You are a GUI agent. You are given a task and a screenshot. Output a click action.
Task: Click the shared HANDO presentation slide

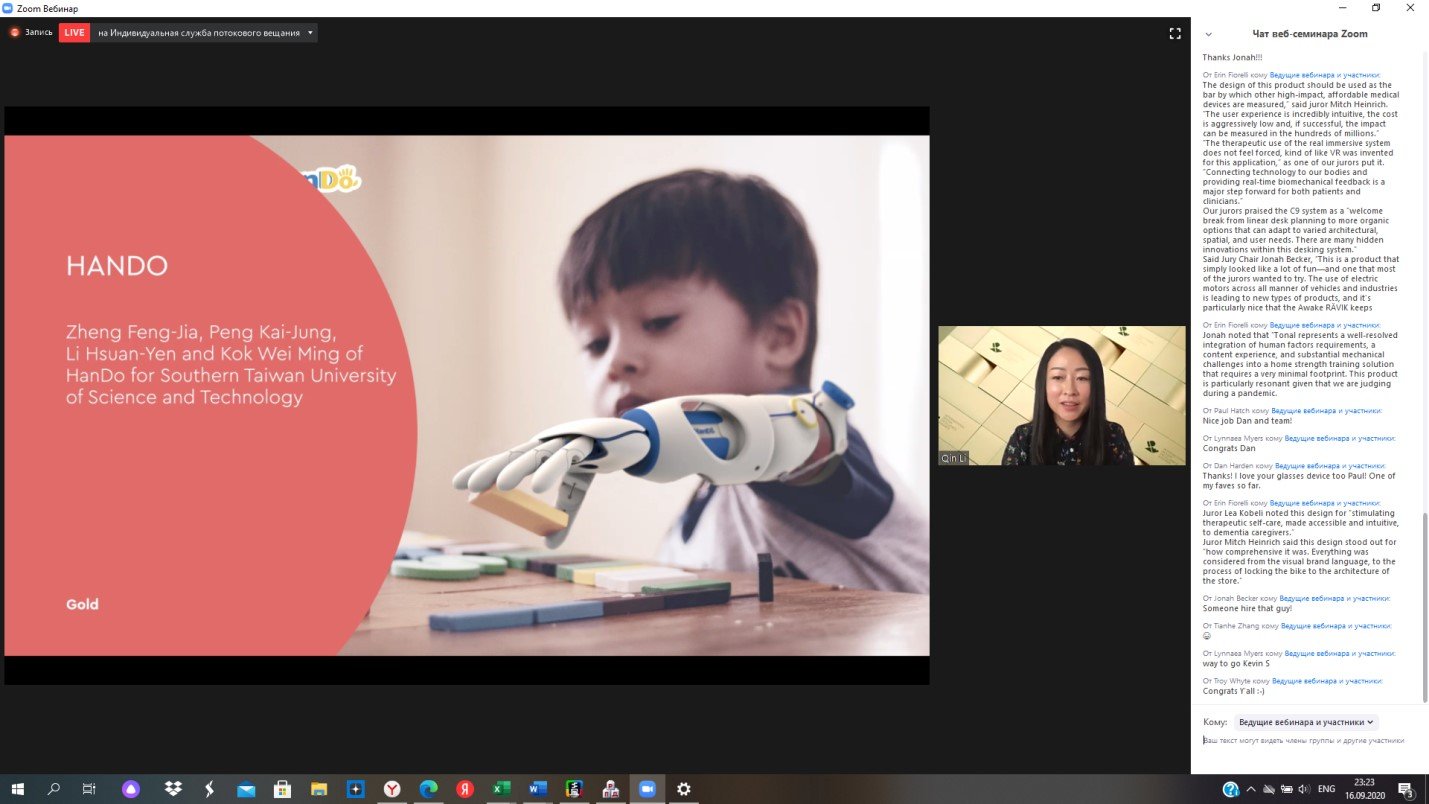466,395
